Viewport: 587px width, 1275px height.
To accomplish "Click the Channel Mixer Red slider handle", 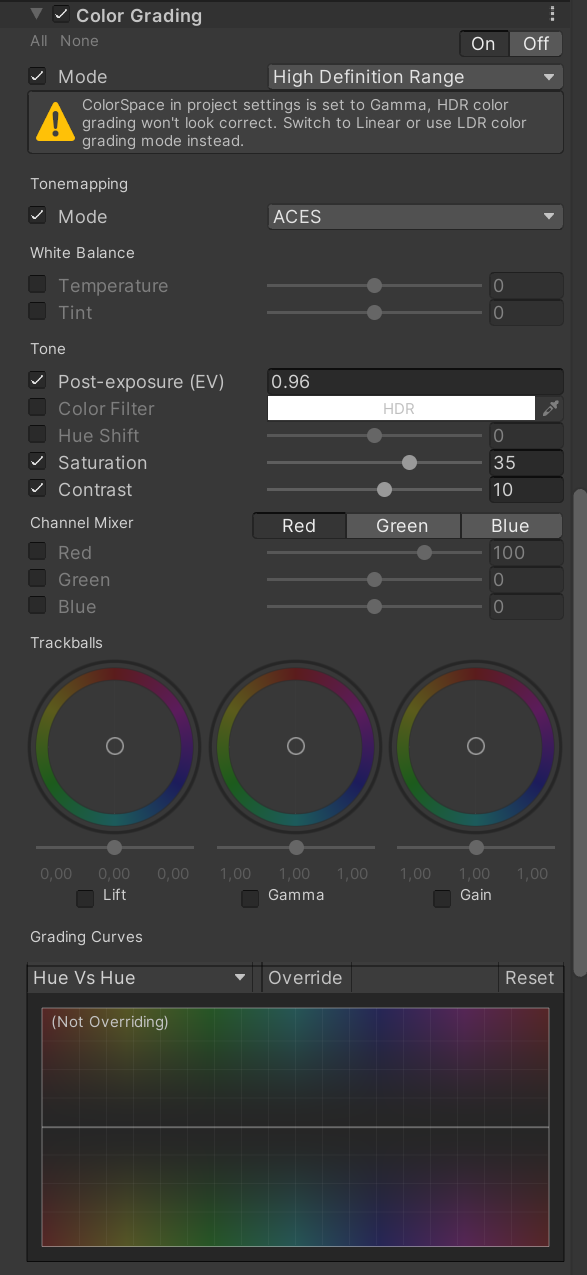I will click(424, 552).
